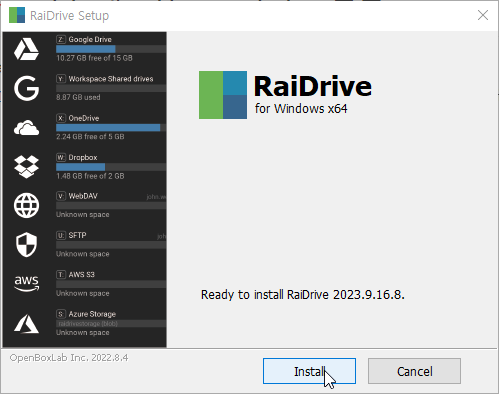The image size is (499, 394).
Task: Click 'Ready to install RaiDrive 2023.9.16.8.' text
Action: coord(303,295)
